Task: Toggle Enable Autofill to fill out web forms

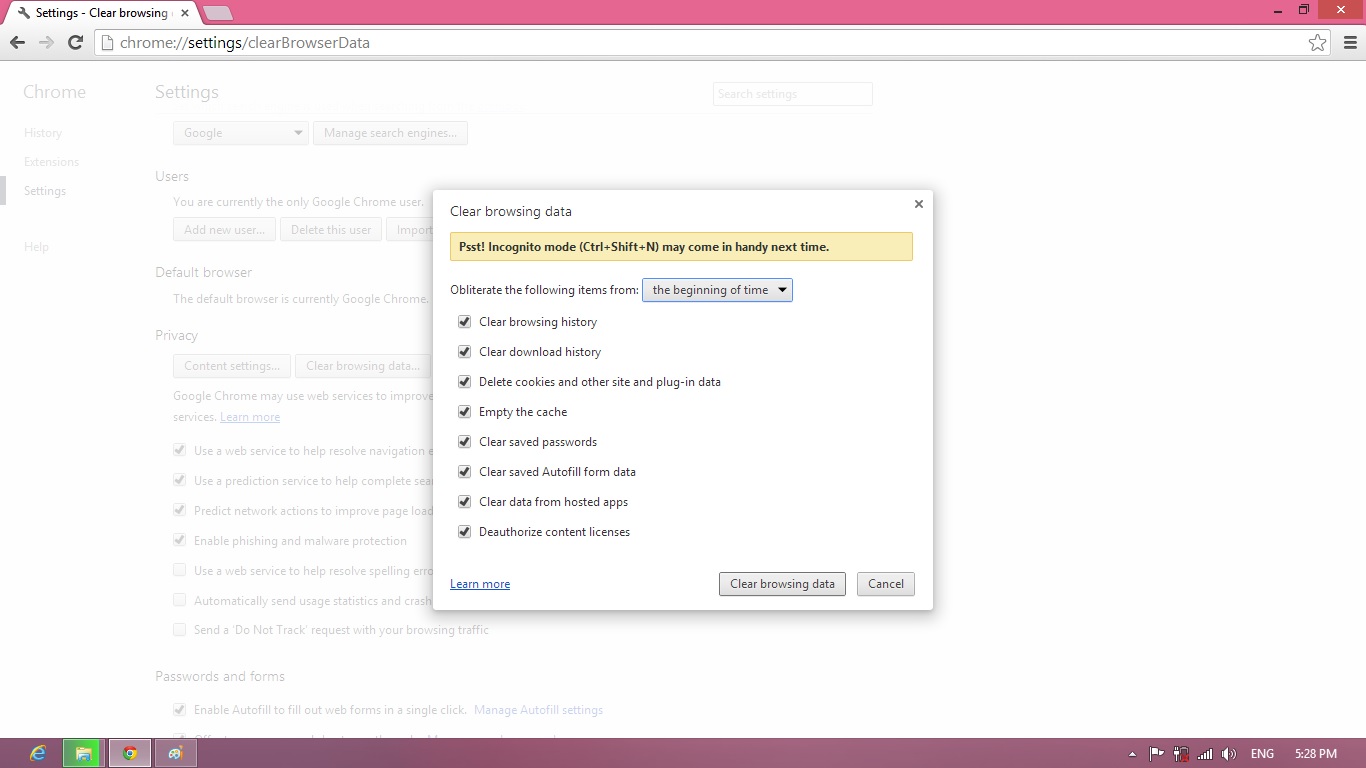Action: pos(180,710)
